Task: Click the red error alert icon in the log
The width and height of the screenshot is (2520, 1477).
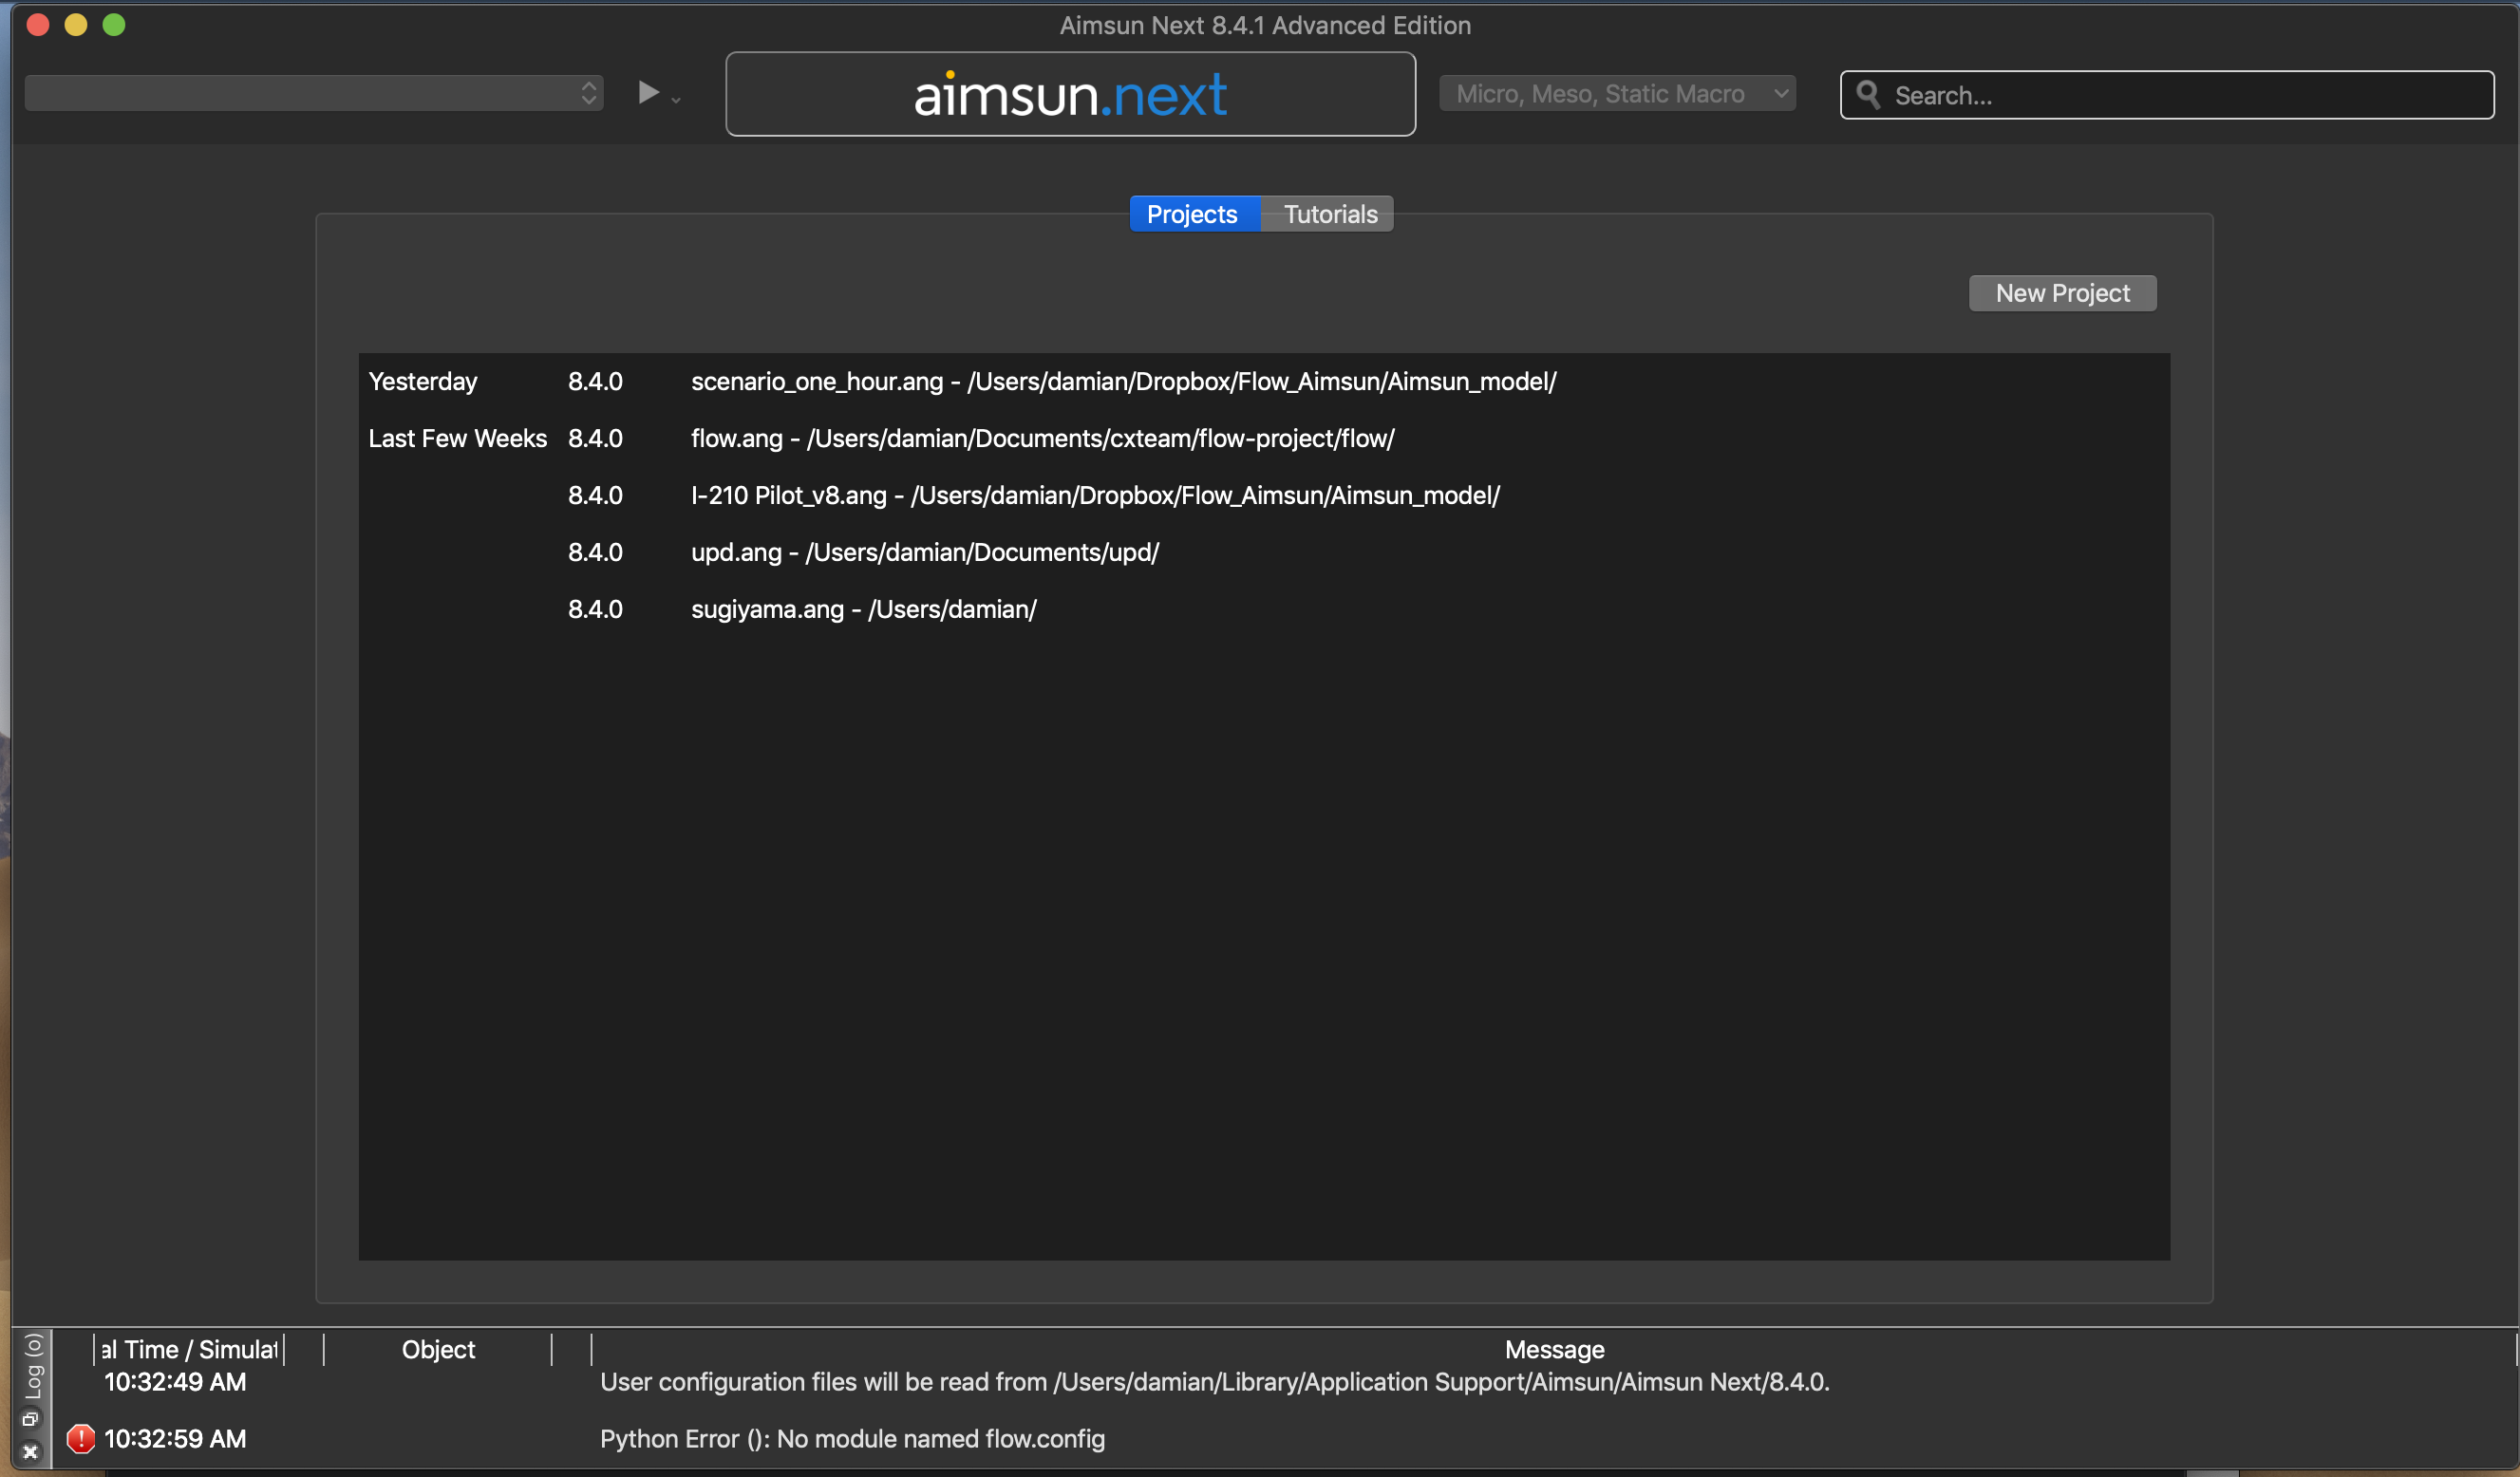Action: [x=80, y=1438]
